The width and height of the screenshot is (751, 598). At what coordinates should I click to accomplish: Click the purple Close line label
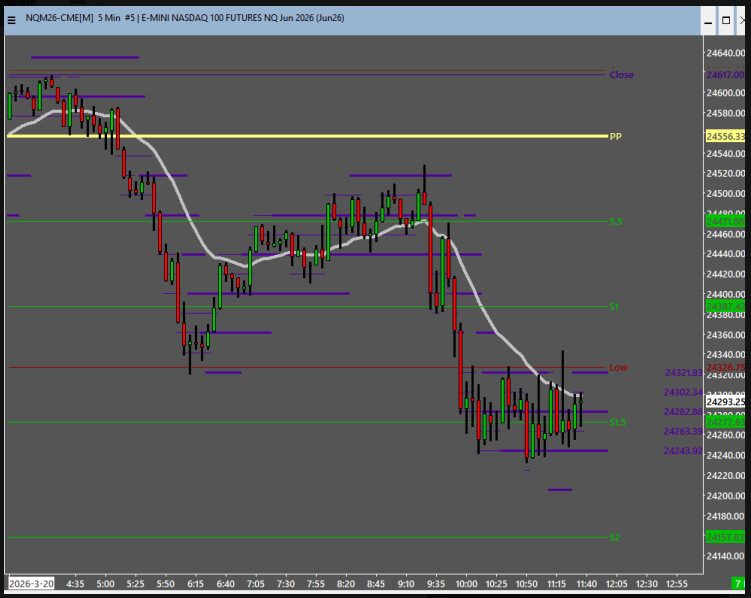coord(621,75)
